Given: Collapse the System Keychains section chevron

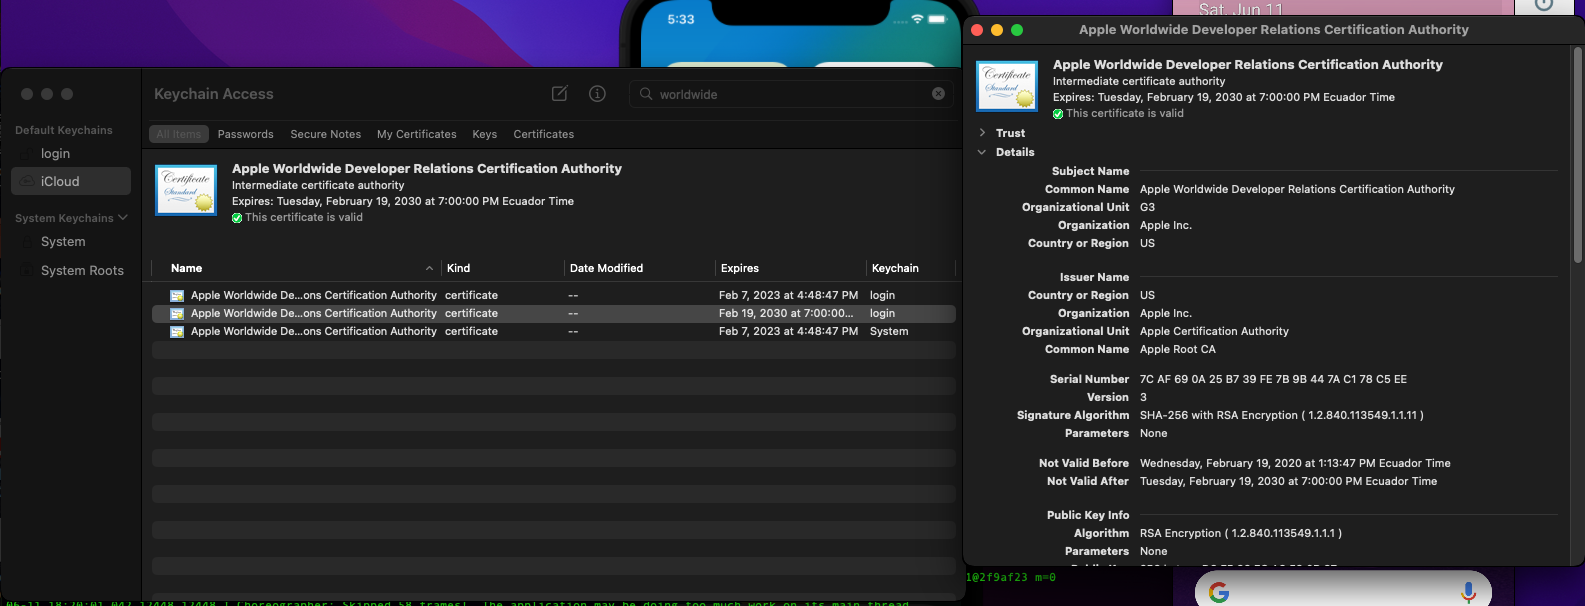Looking at the screenshot, I should click(123, 218).
